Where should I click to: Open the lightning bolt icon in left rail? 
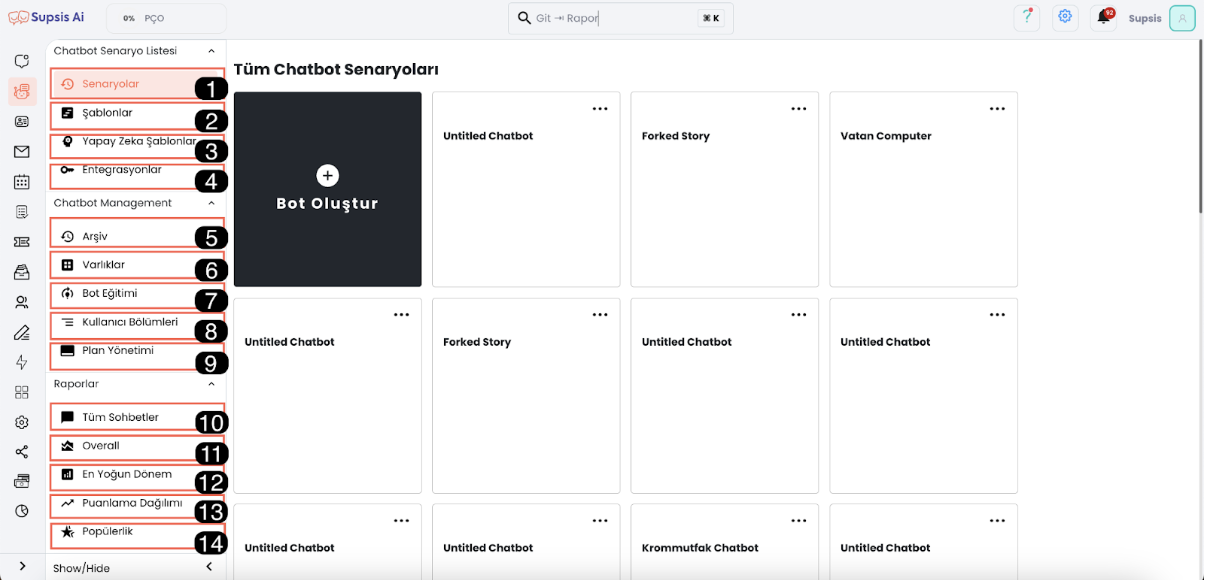click(x=22, y=363)
